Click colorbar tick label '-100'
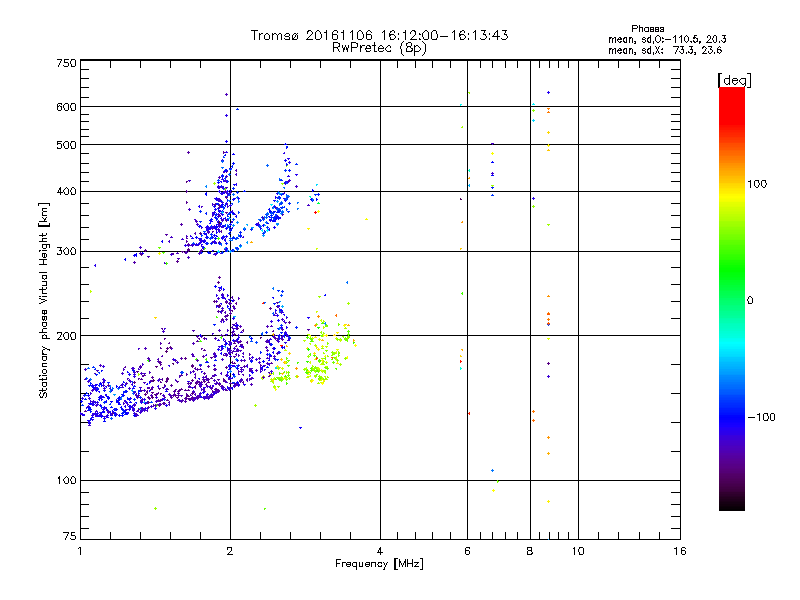The height and width of the screenshot is (600, 800). pos(762,417)
